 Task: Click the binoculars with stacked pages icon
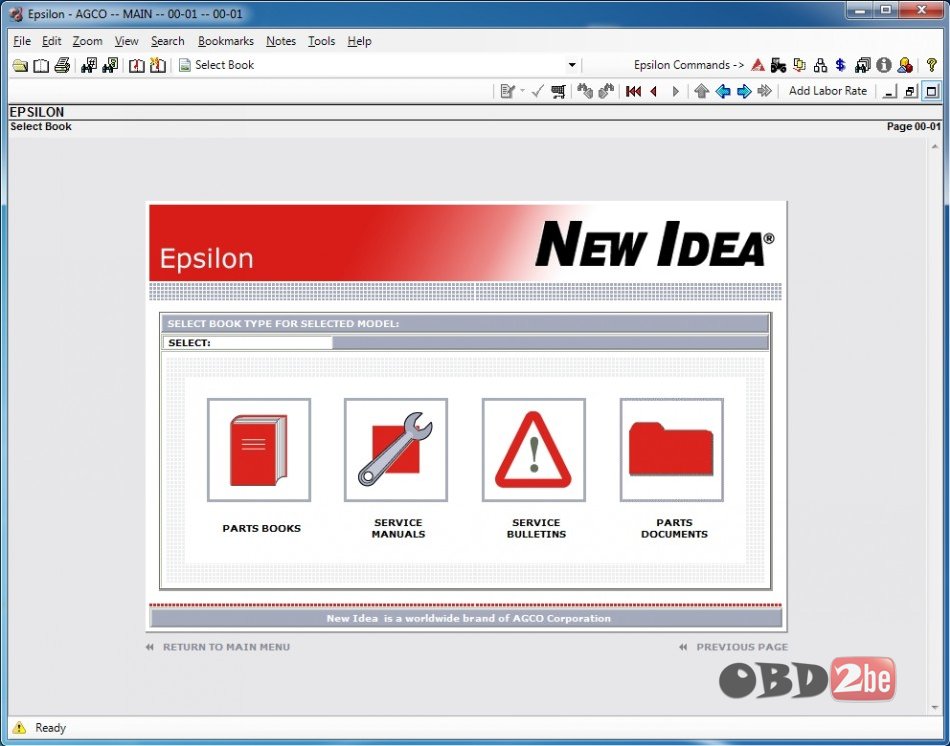click(x=862, y=65)
